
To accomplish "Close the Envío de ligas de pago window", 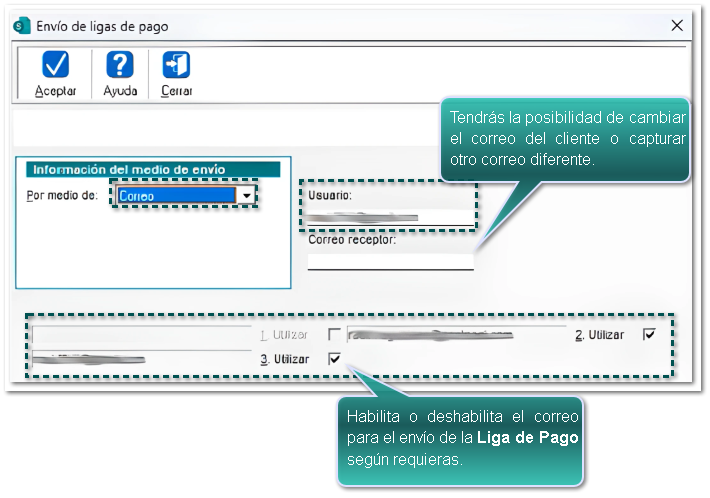I will tap(677, 25).
